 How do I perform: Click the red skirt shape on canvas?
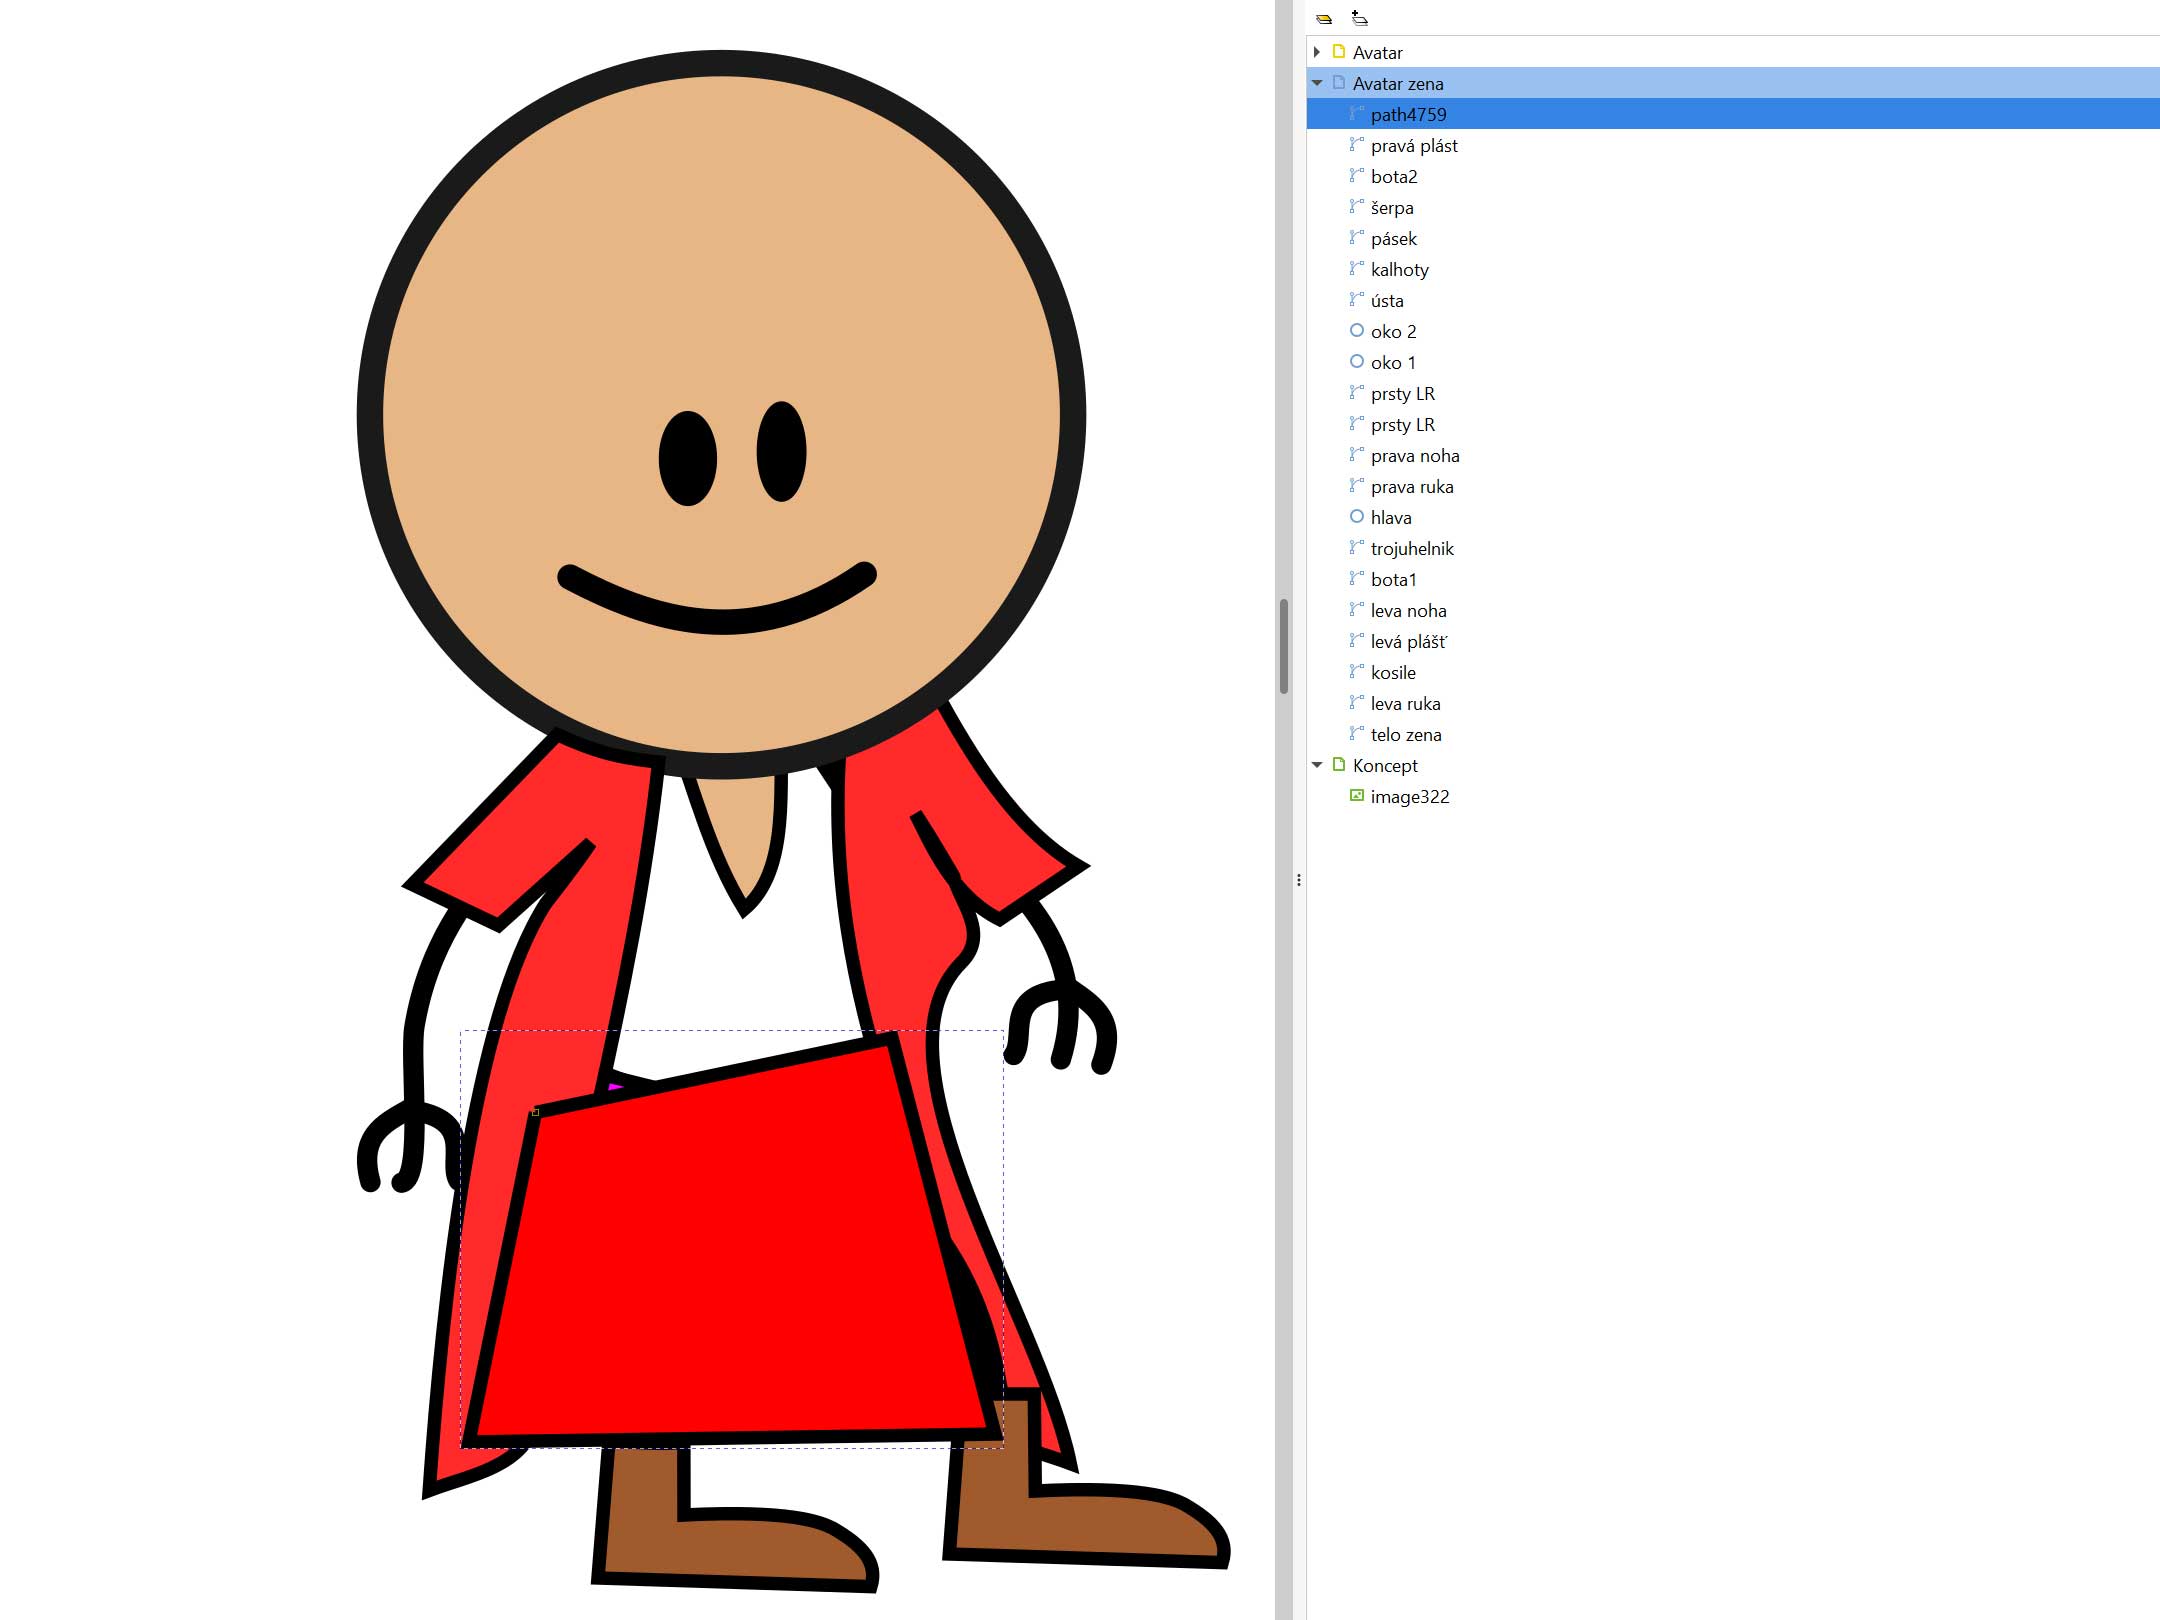click(730, 1260)
